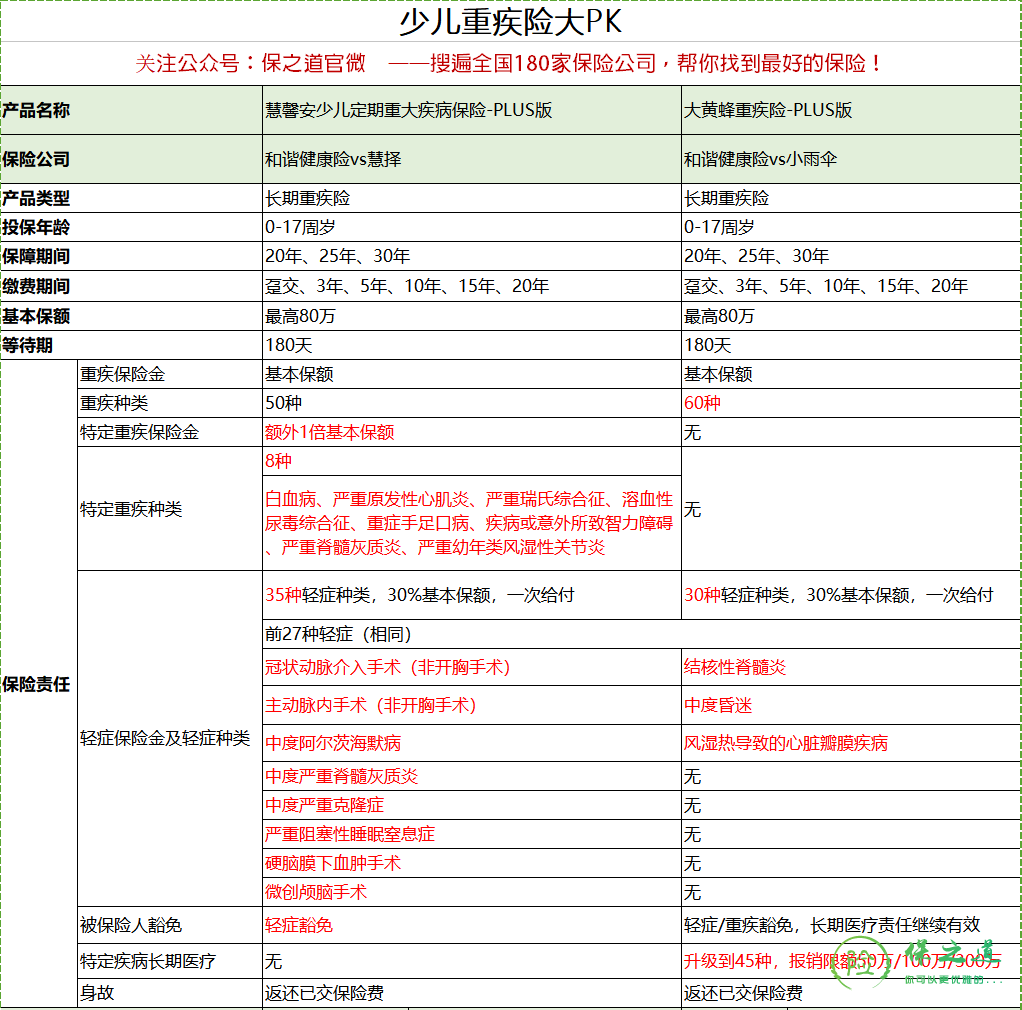The image size is (1022, 1010).
Task: Click the "前27种轻症（相同）" merged cell
Action: click(x=642, y=634)
